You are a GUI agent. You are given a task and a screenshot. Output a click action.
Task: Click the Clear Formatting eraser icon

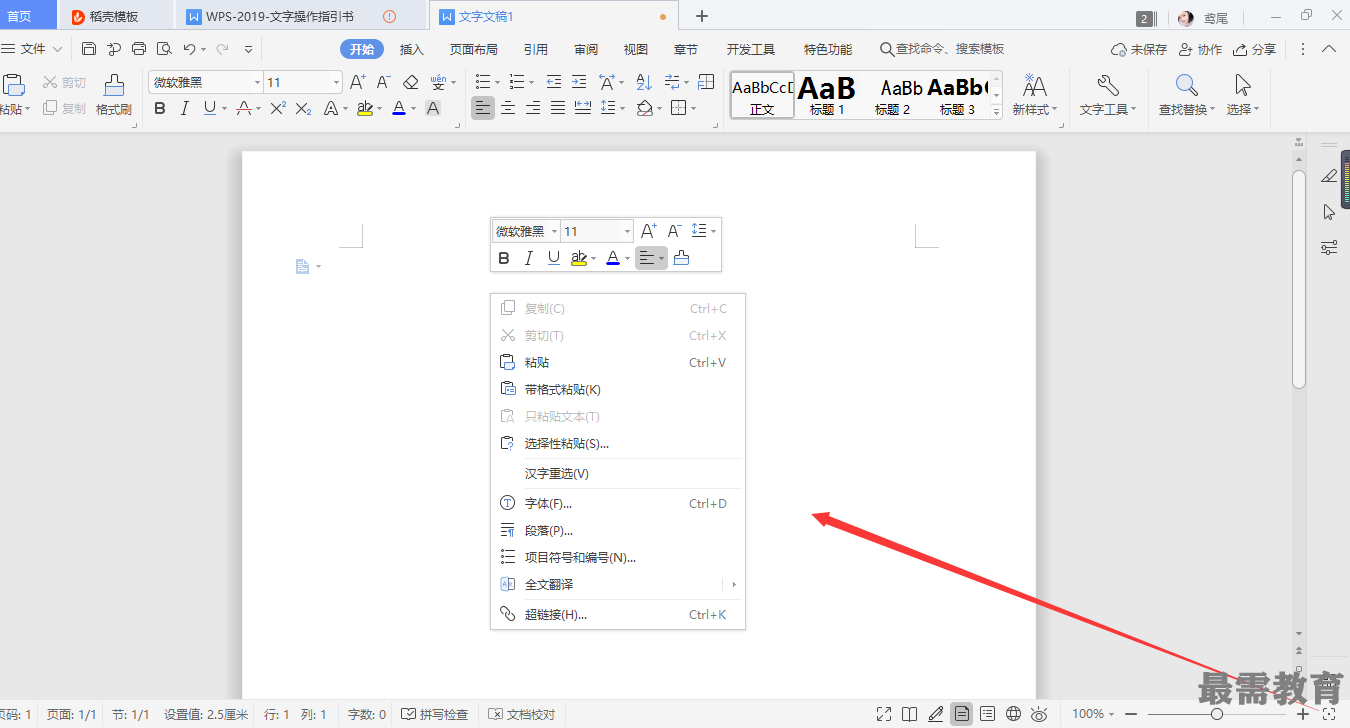[x=410, y=82]
